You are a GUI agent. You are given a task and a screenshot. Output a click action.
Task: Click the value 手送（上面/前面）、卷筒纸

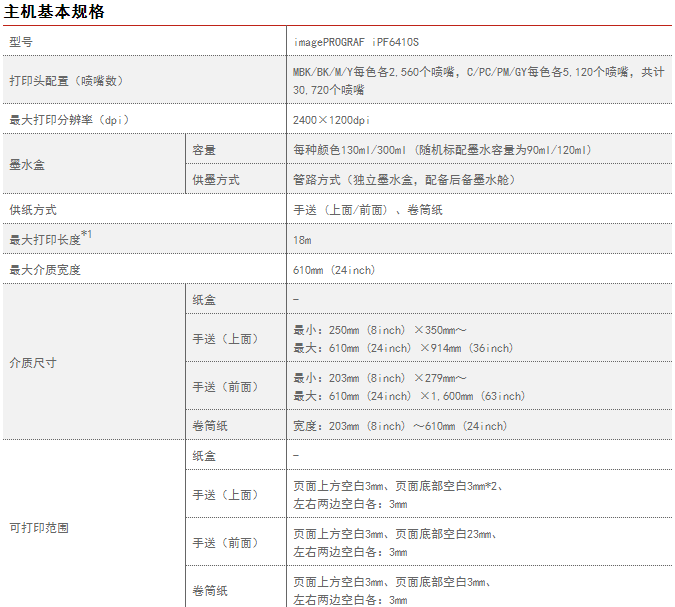368,210
